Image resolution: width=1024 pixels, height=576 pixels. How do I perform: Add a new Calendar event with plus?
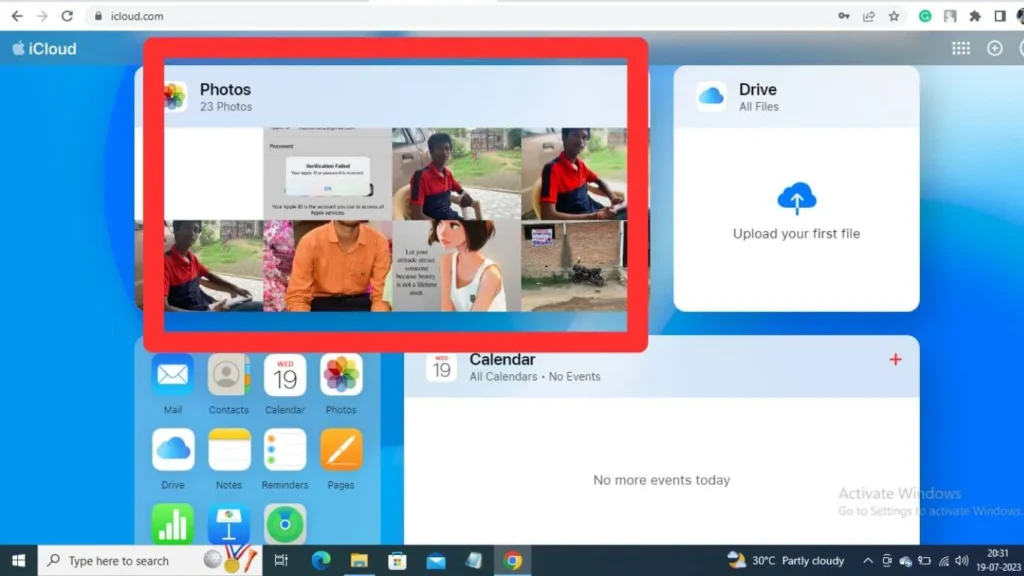pos(895,359)
